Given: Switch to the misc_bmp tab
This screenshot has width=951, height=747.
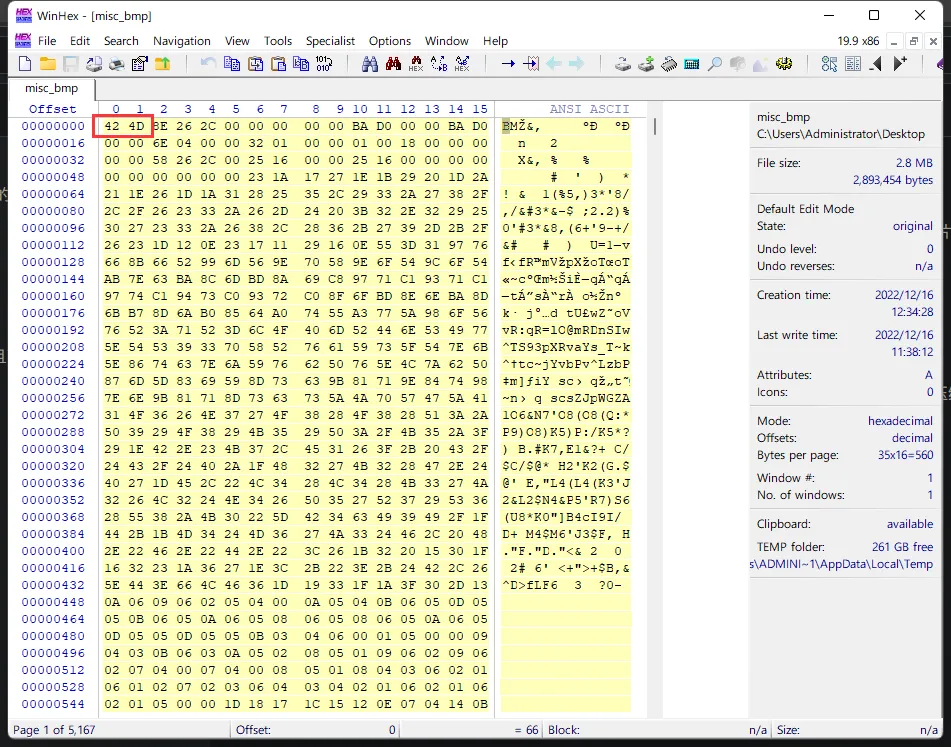Looking at the screenshot, I should pos(52,89).
